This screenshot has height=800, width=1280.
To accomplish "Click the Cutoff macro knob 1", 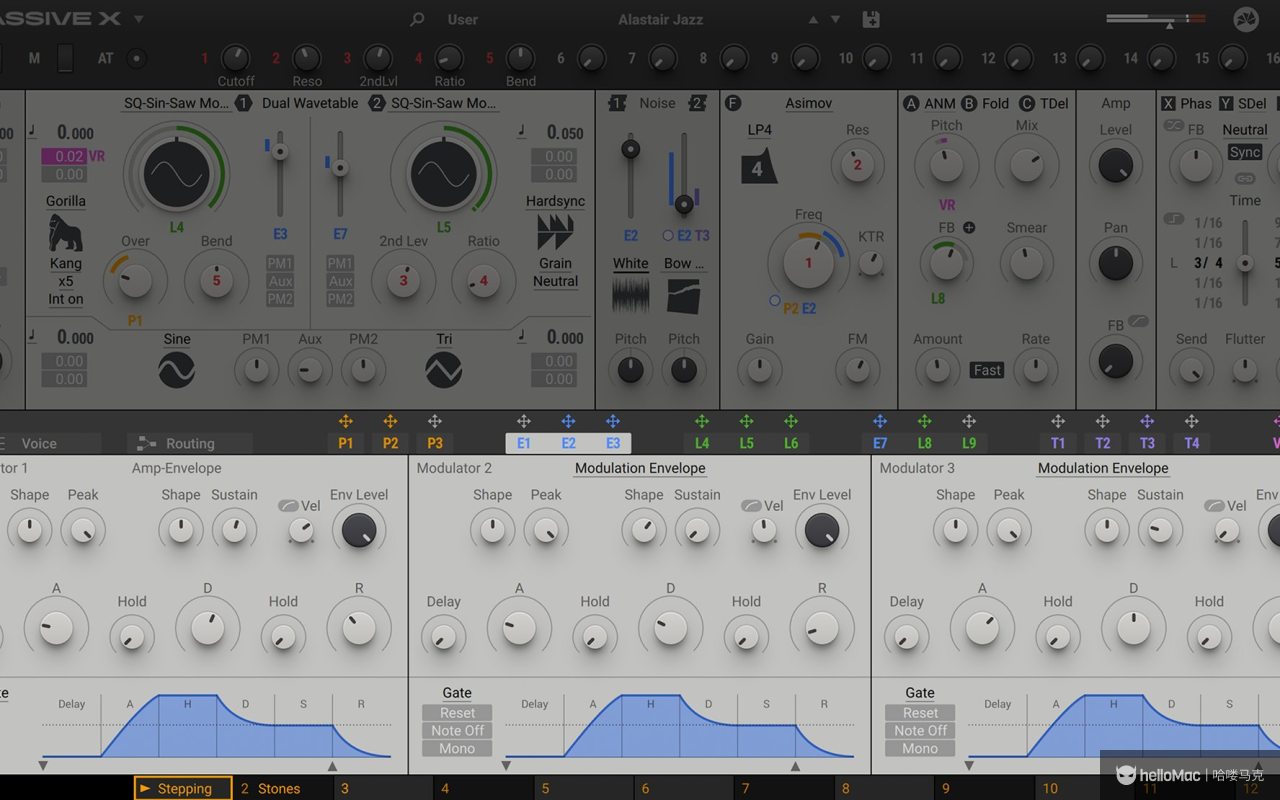I will coord(236,58).
